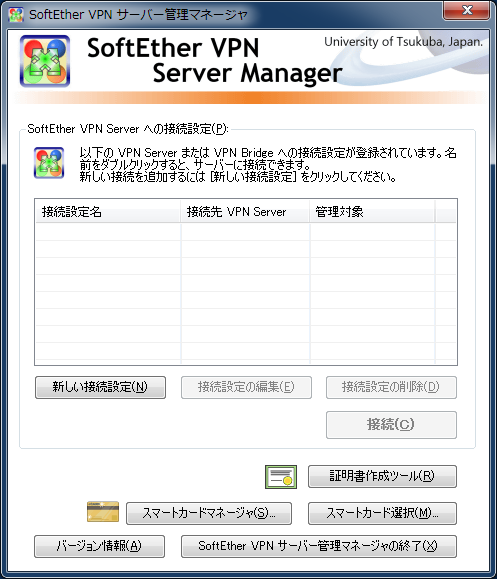497x579 pixels.
Task: Click the SoftEther VPN Server Manager logo icon
Action: click(45, 61)
